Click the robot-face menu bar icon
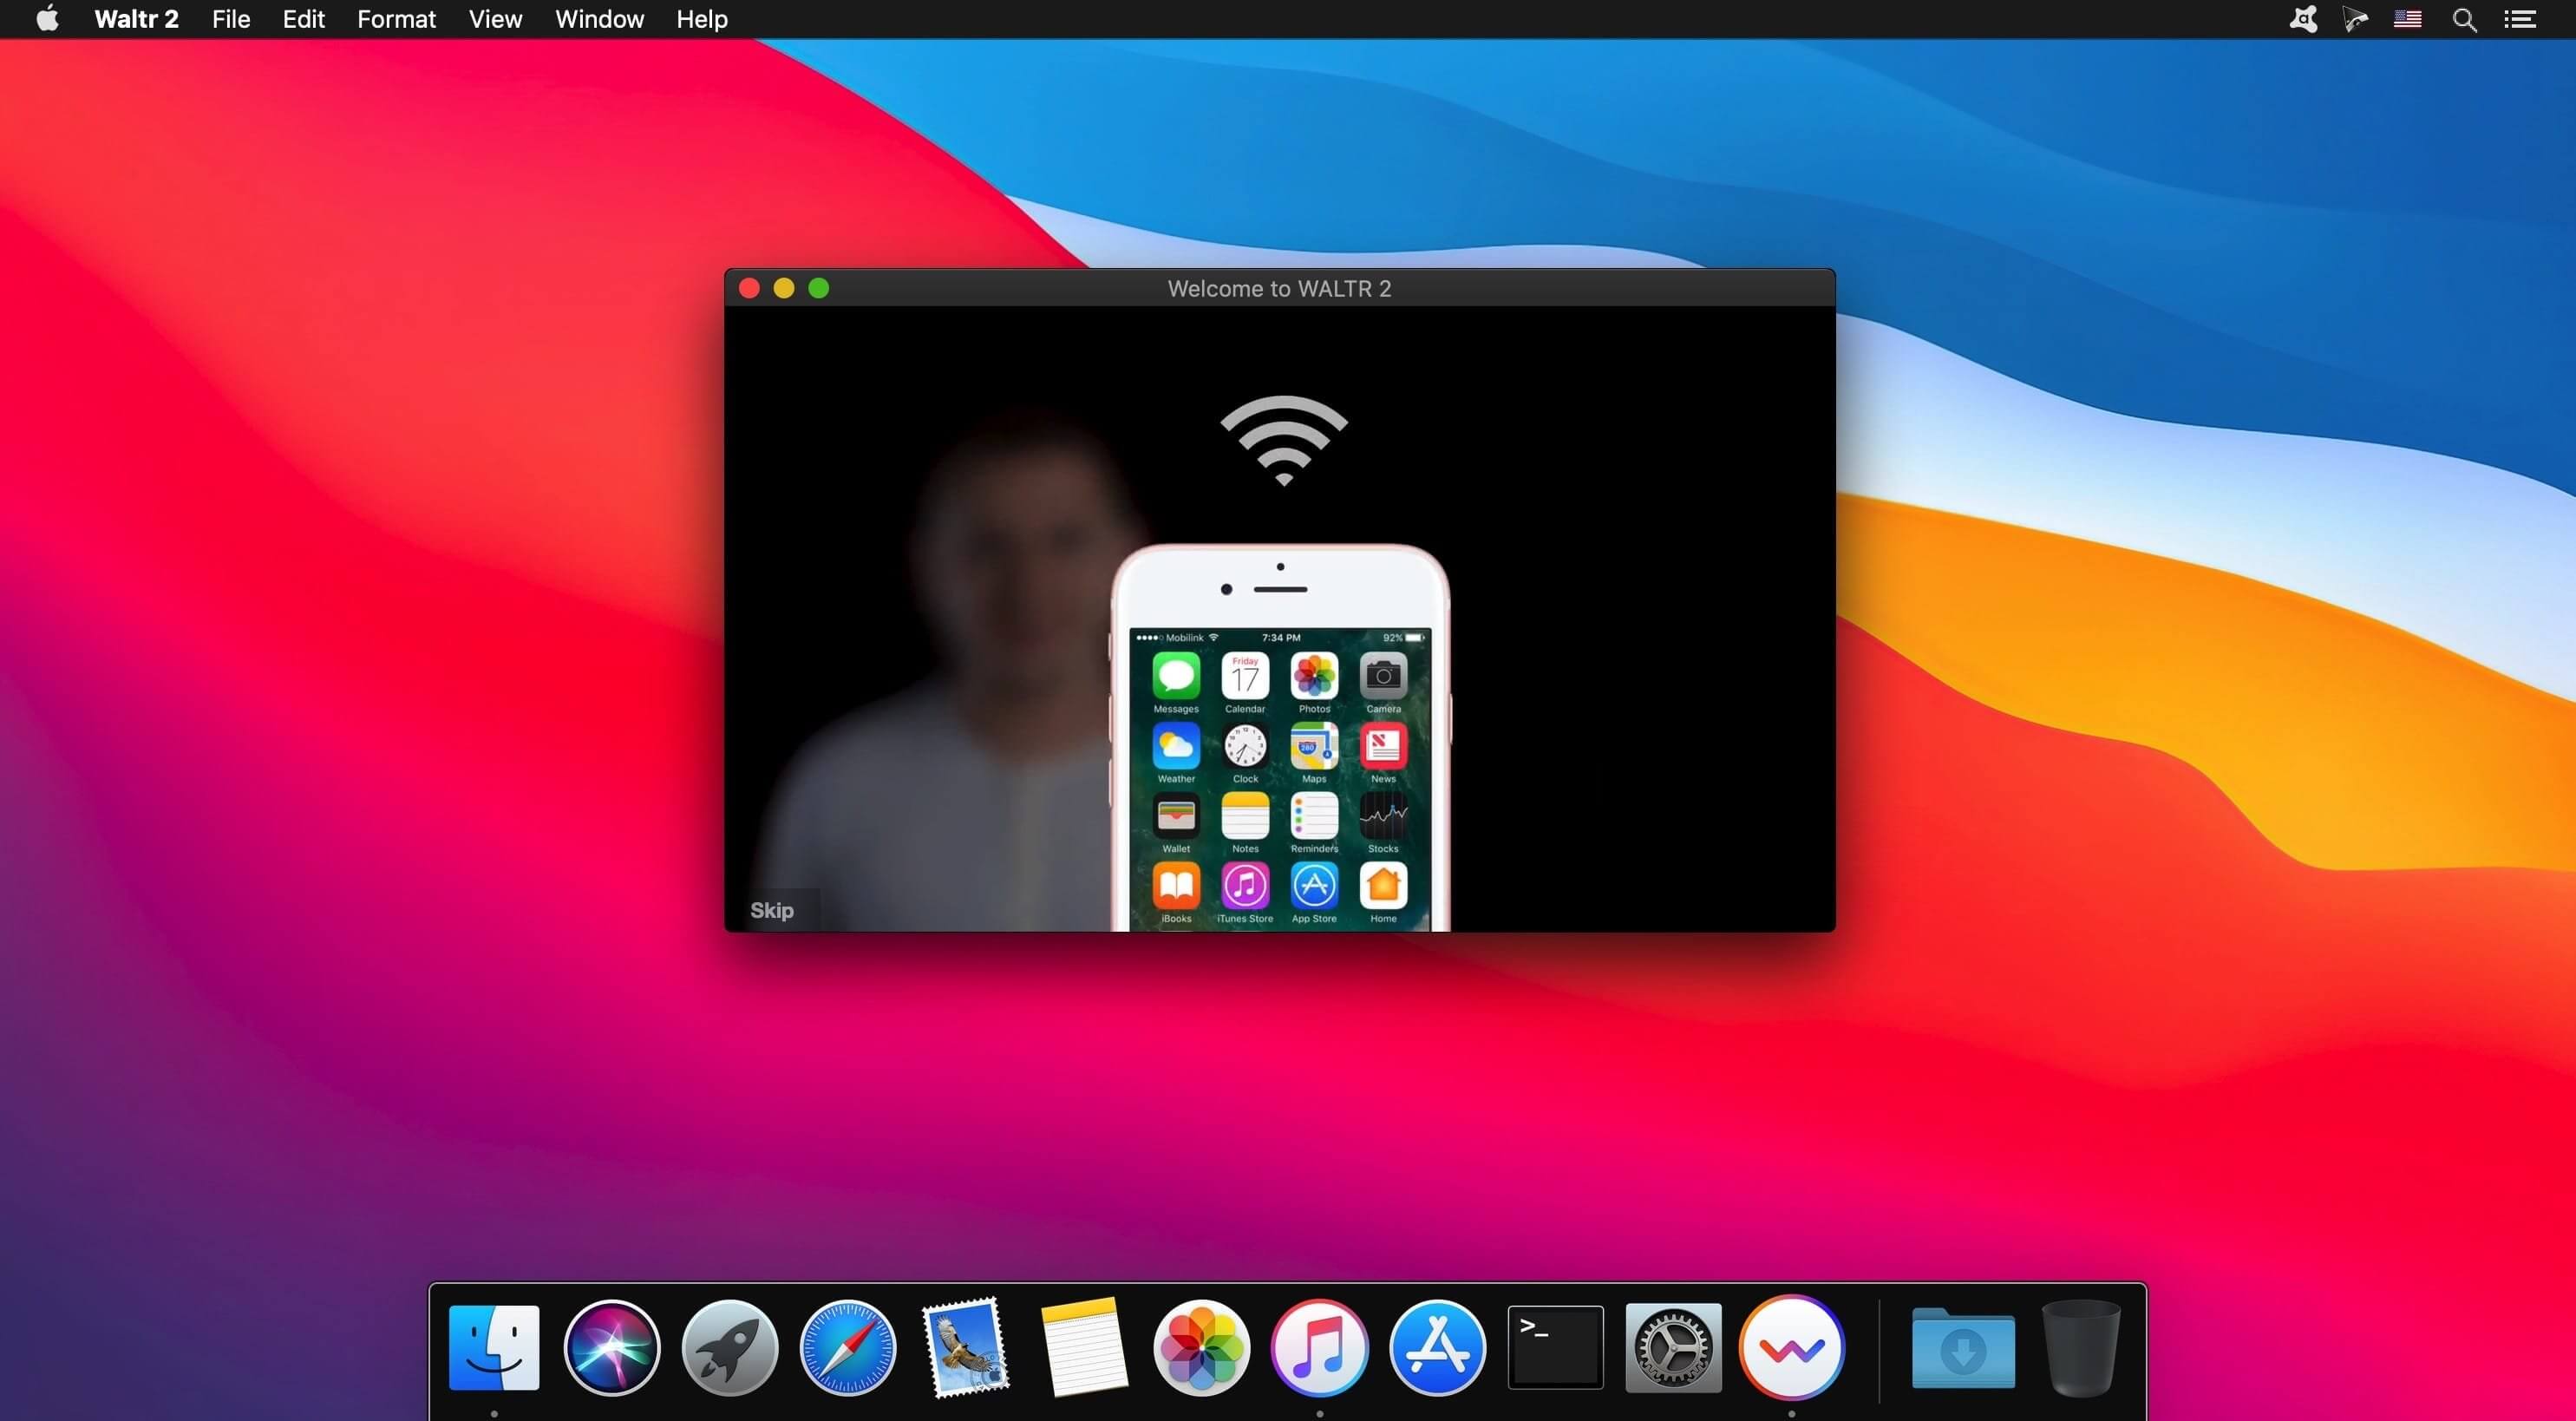The height and width of the screenshot is (1421, 2576). [x=2304, y=19]
